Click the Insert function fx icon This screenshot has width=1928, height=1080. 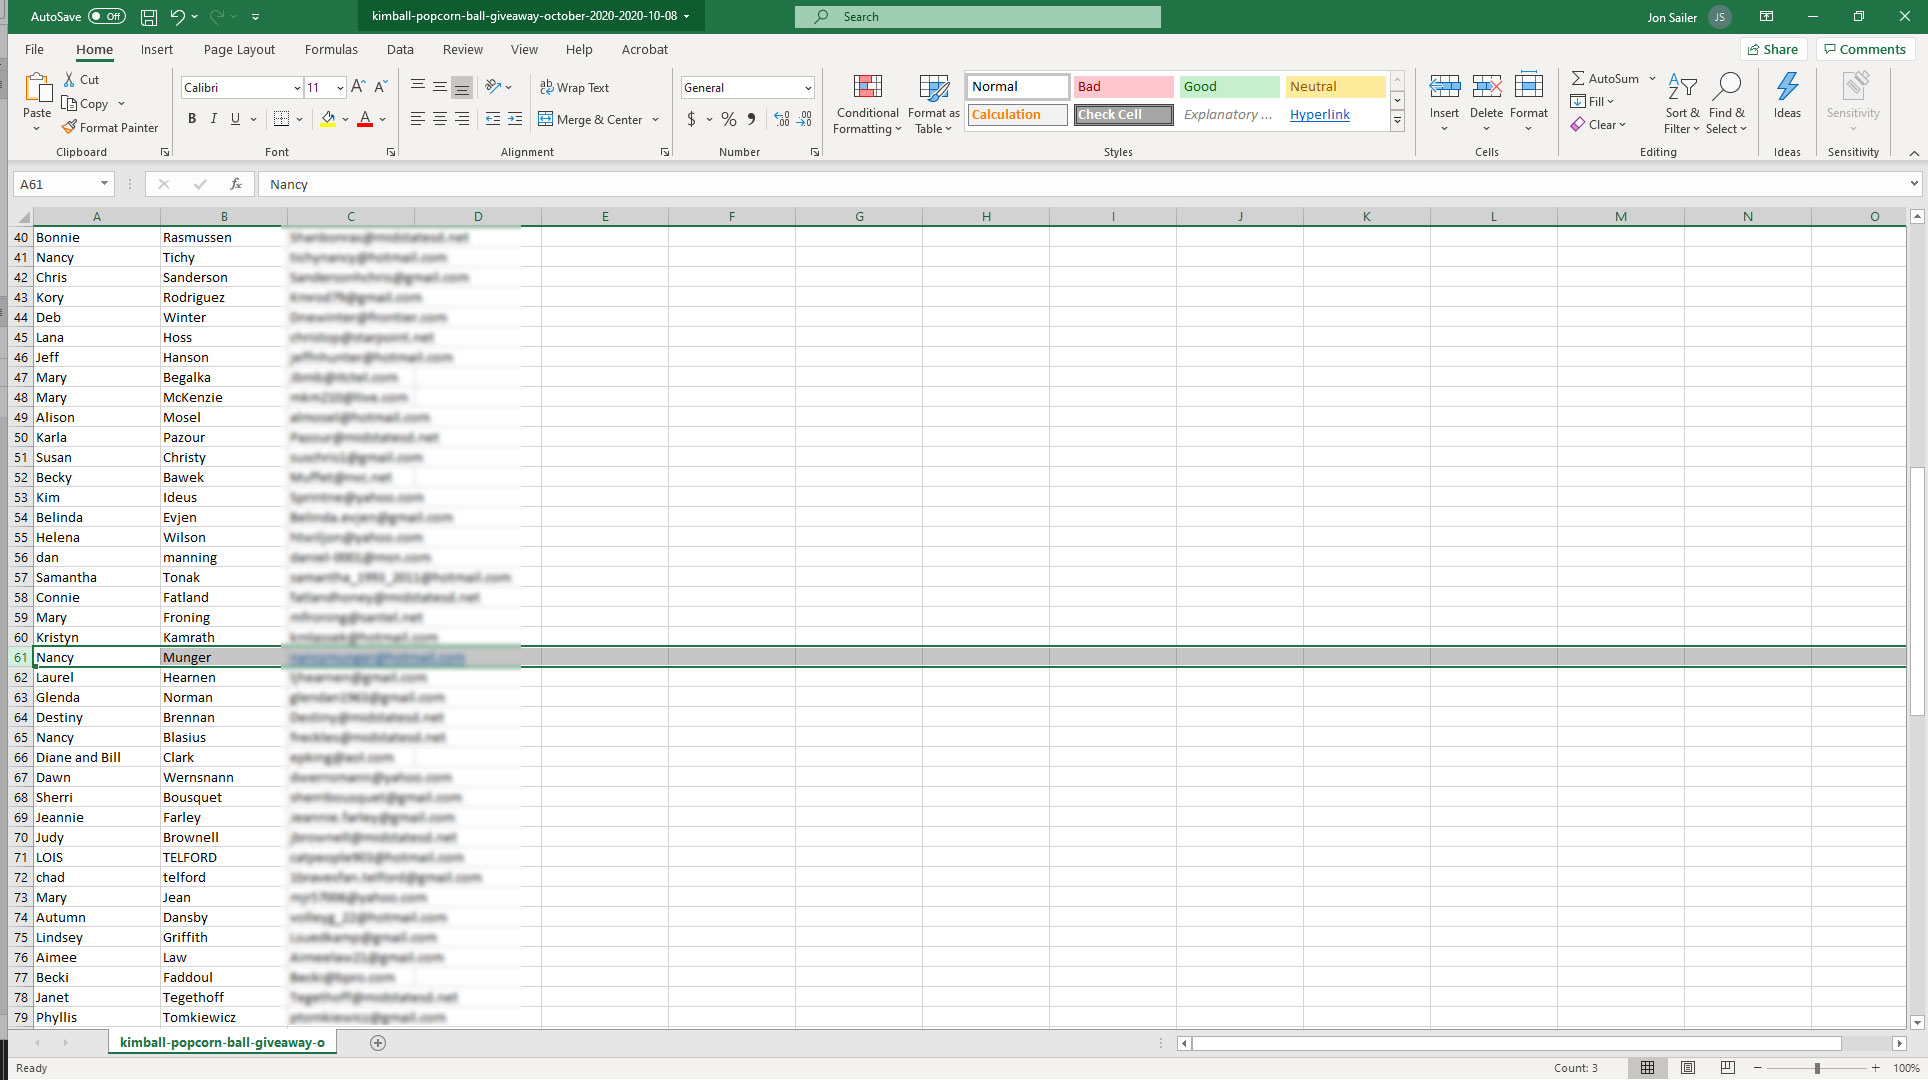(x=236, y=184)
